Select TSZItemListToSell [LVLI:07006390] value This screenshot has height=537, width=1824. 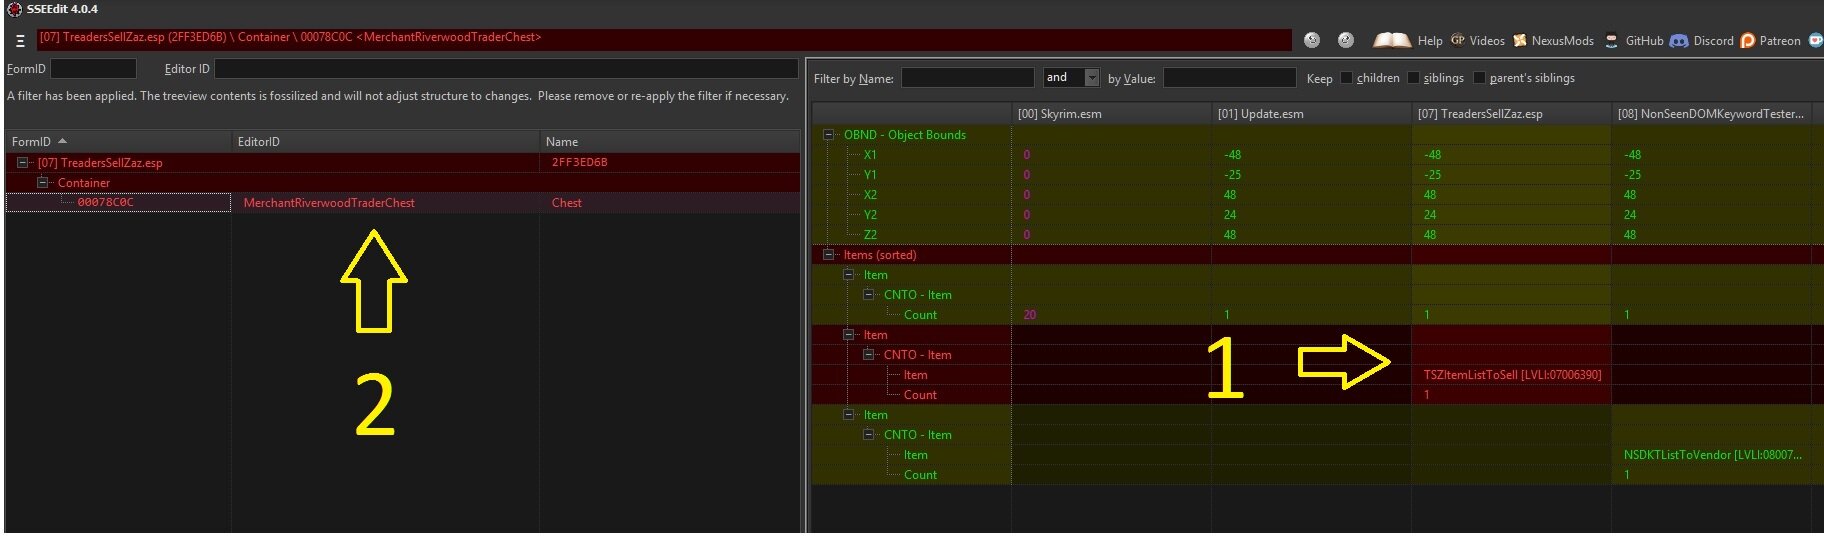pos(1512,374)
